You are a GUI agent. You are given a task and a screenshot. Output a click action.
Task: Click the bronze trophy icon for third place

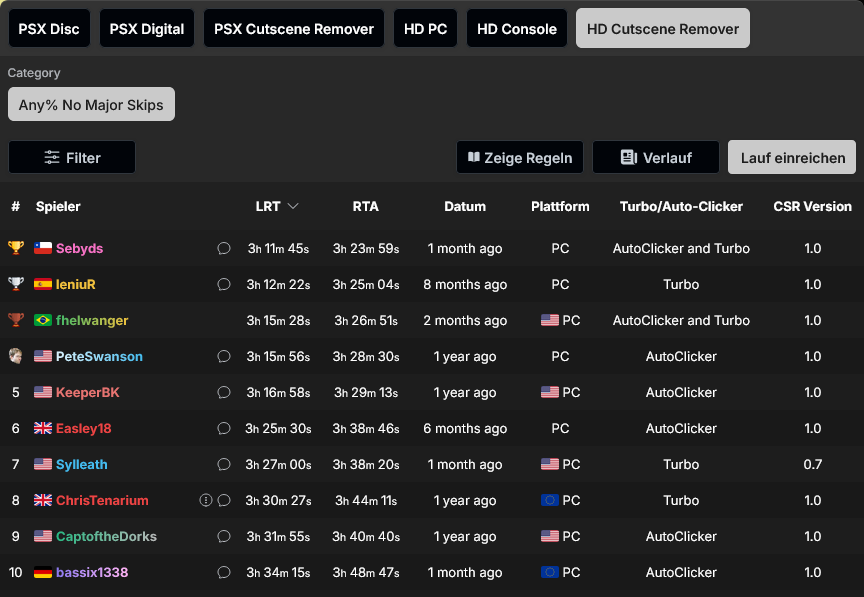click(16, 320)
